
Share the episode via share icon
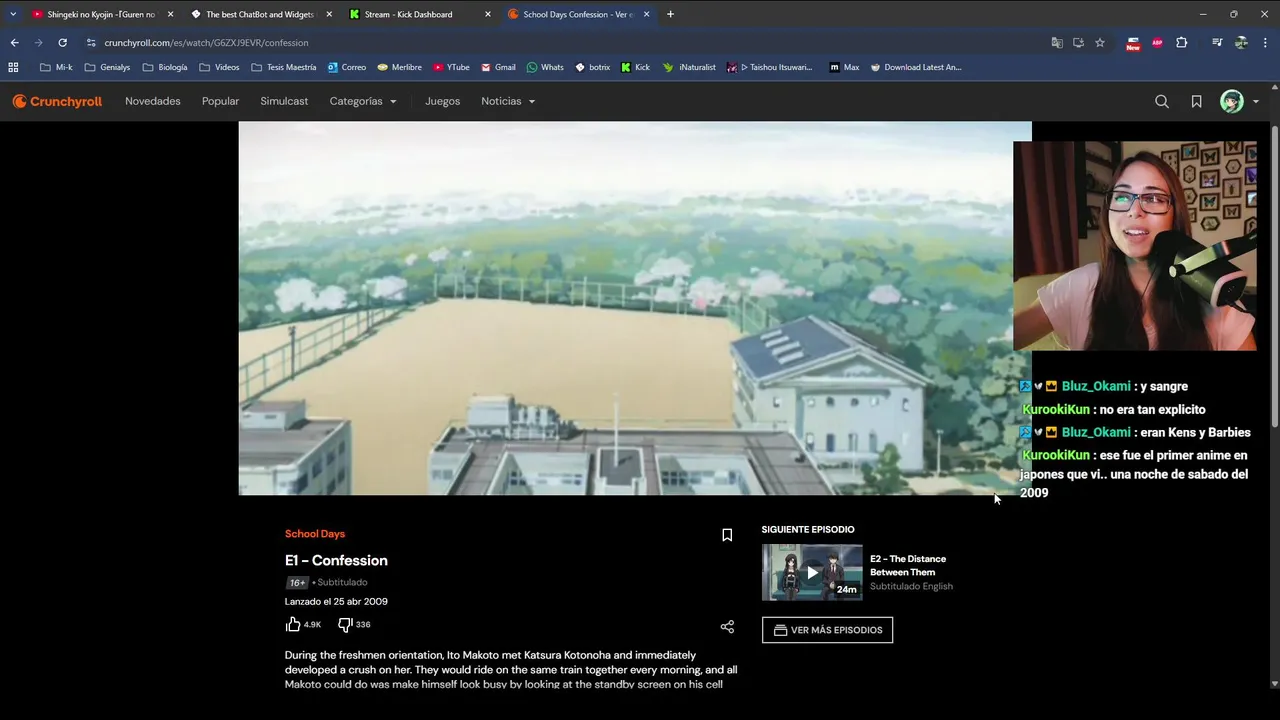coord(727,627)
